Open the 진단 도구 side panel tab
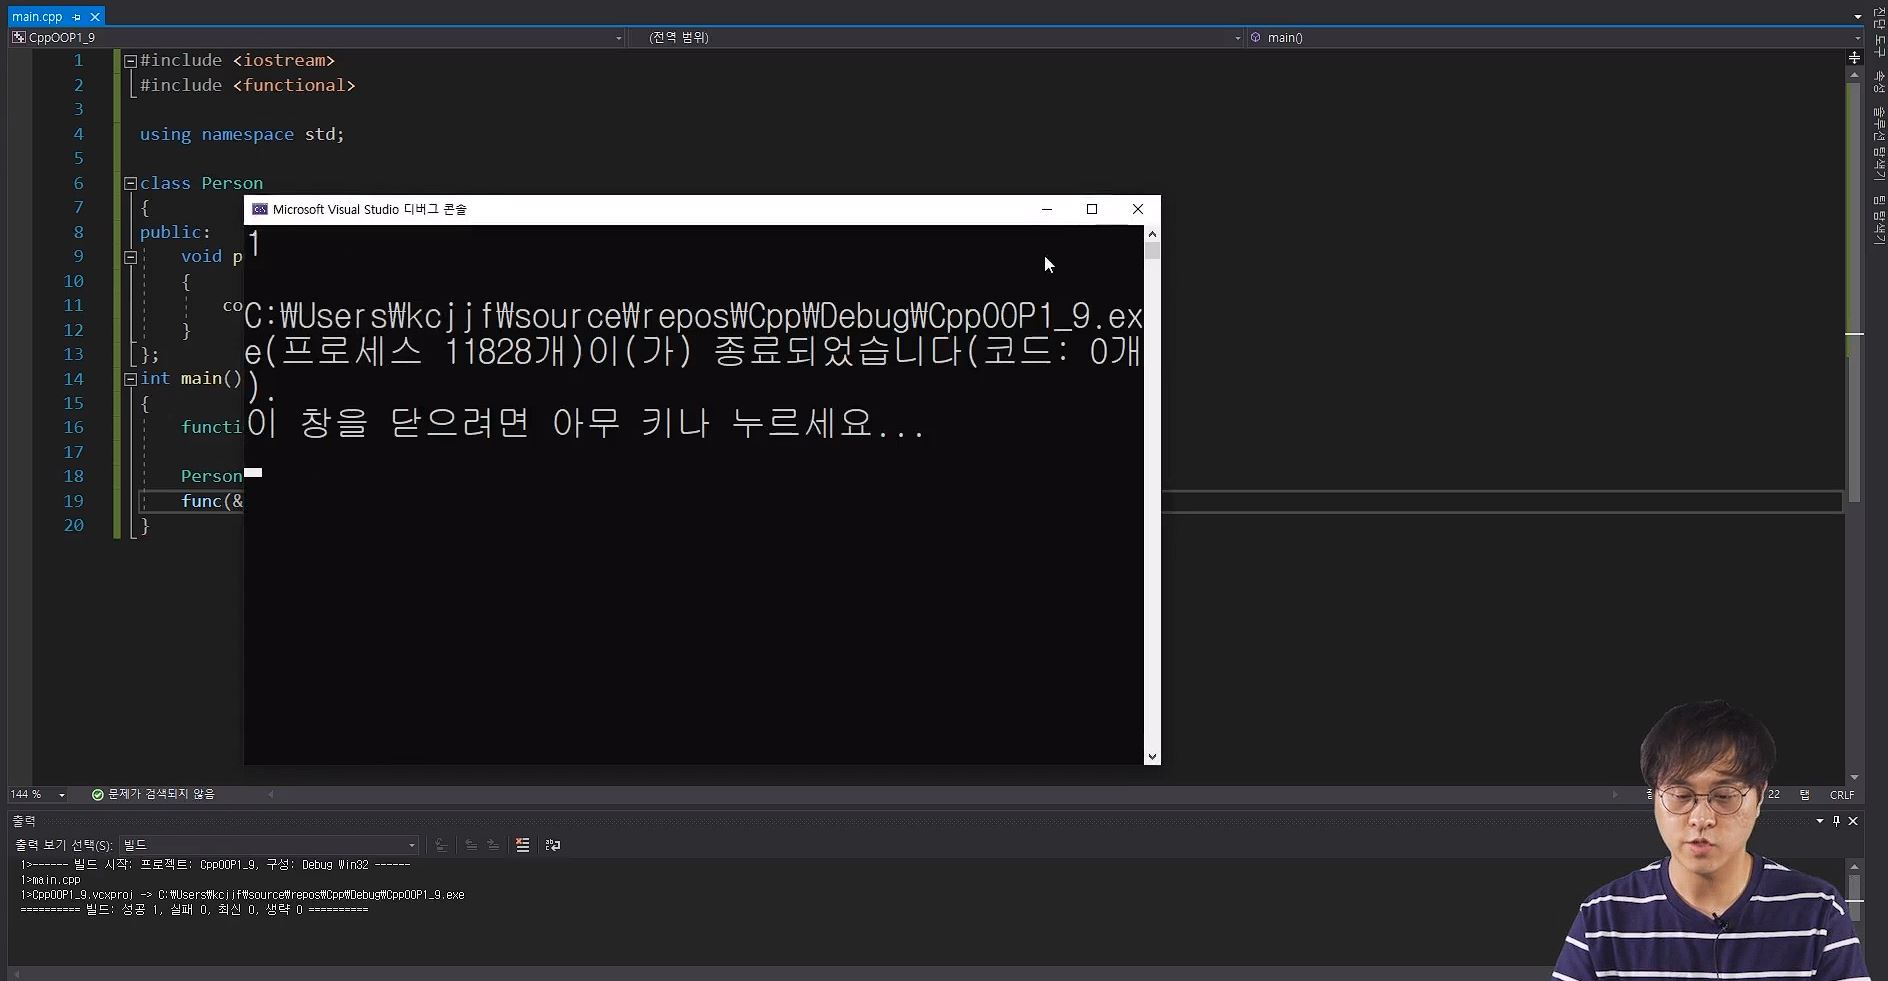The image size is (1888, 981). 1878,31
